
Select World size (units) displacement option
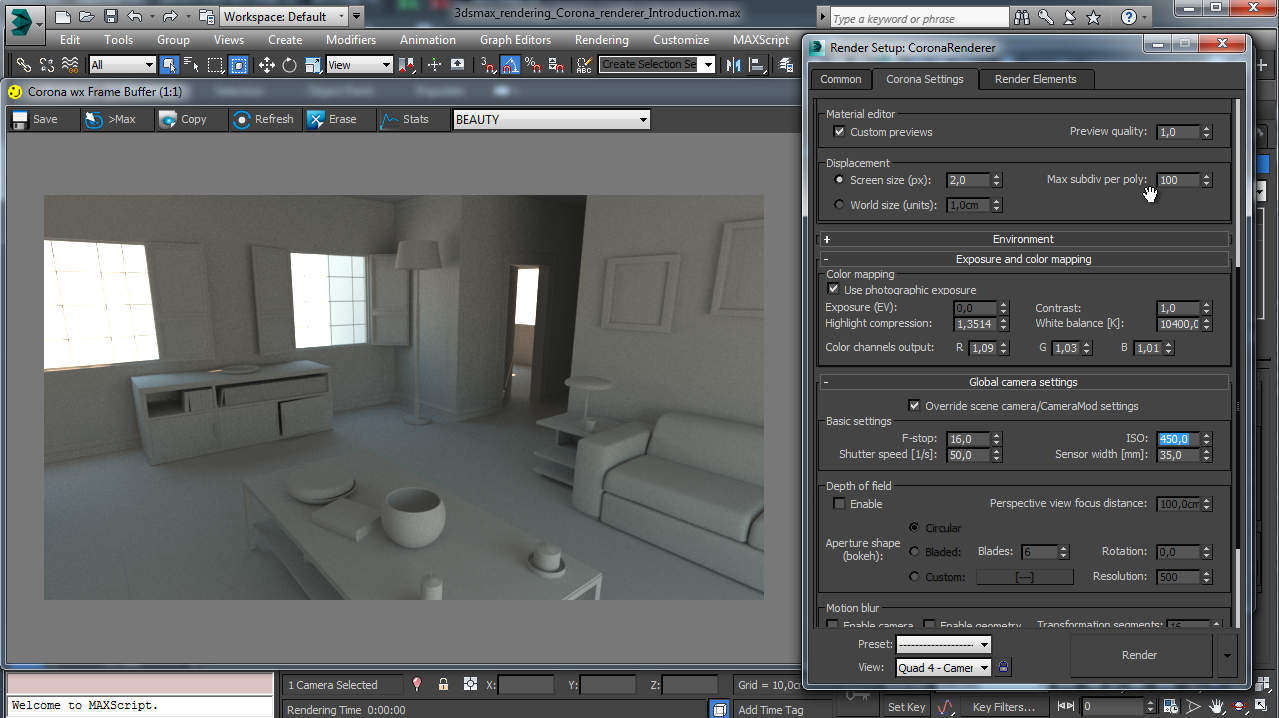coord(840,205)
